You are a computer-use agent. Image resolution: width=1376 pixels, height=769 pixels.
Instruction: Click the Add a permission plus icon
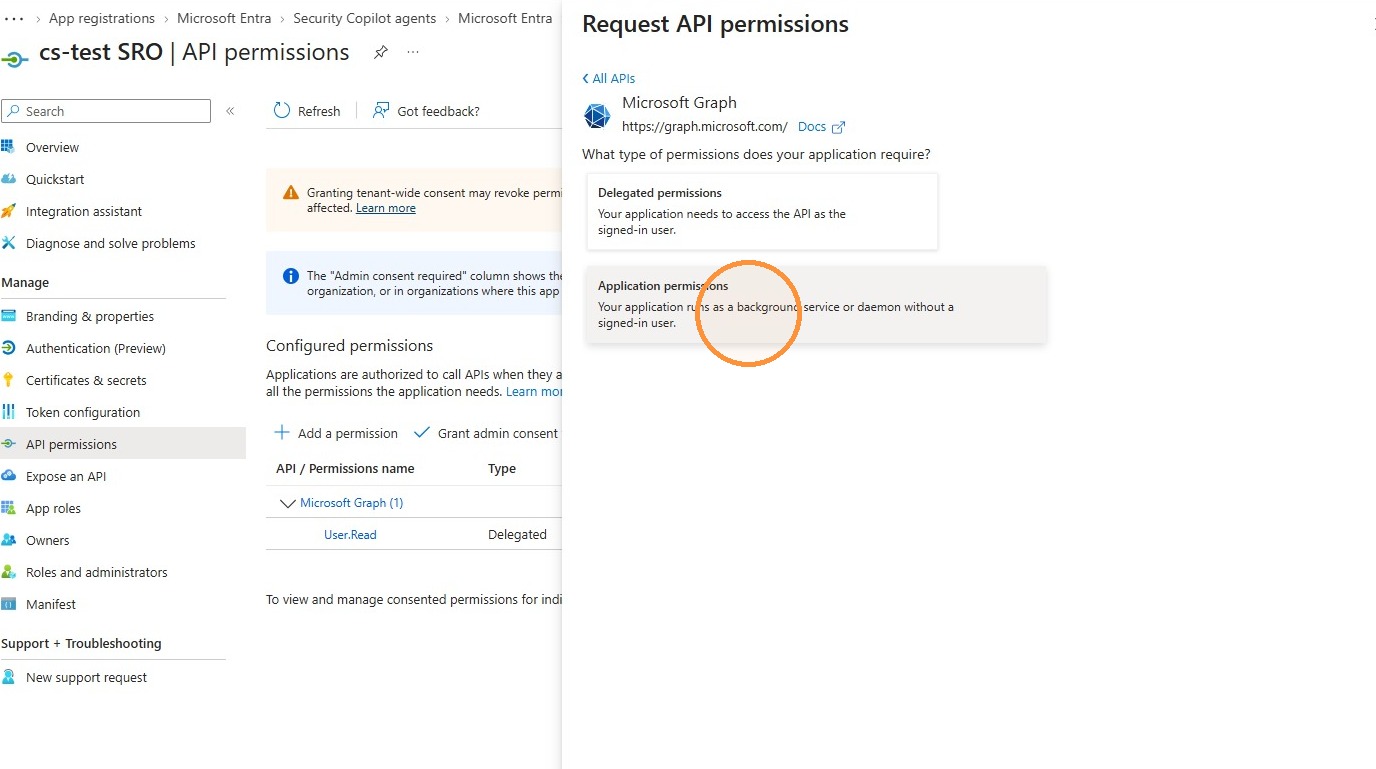point(282,433)
